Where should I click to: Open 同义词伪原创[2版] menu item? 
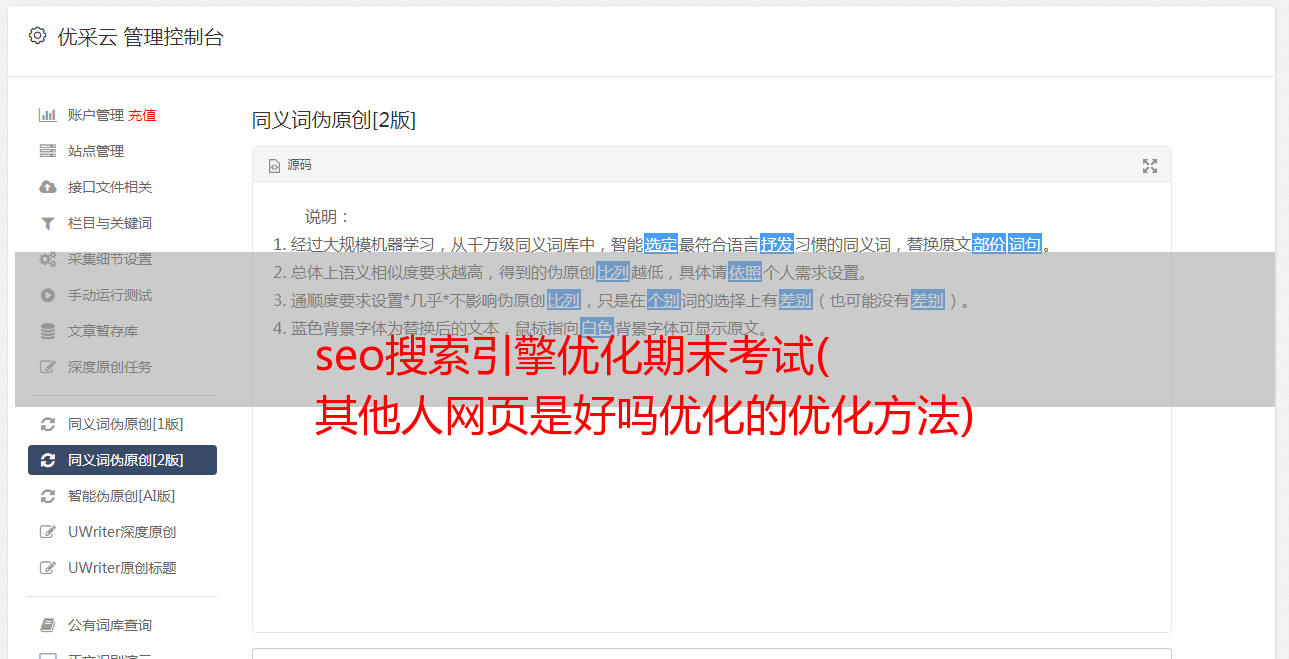122,460
